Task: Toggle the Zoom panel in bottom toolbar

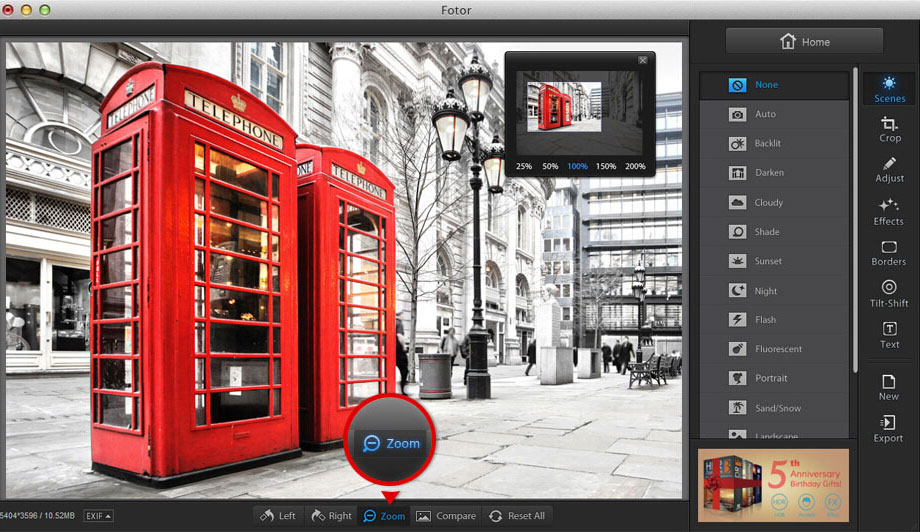Action: (384, 516)
